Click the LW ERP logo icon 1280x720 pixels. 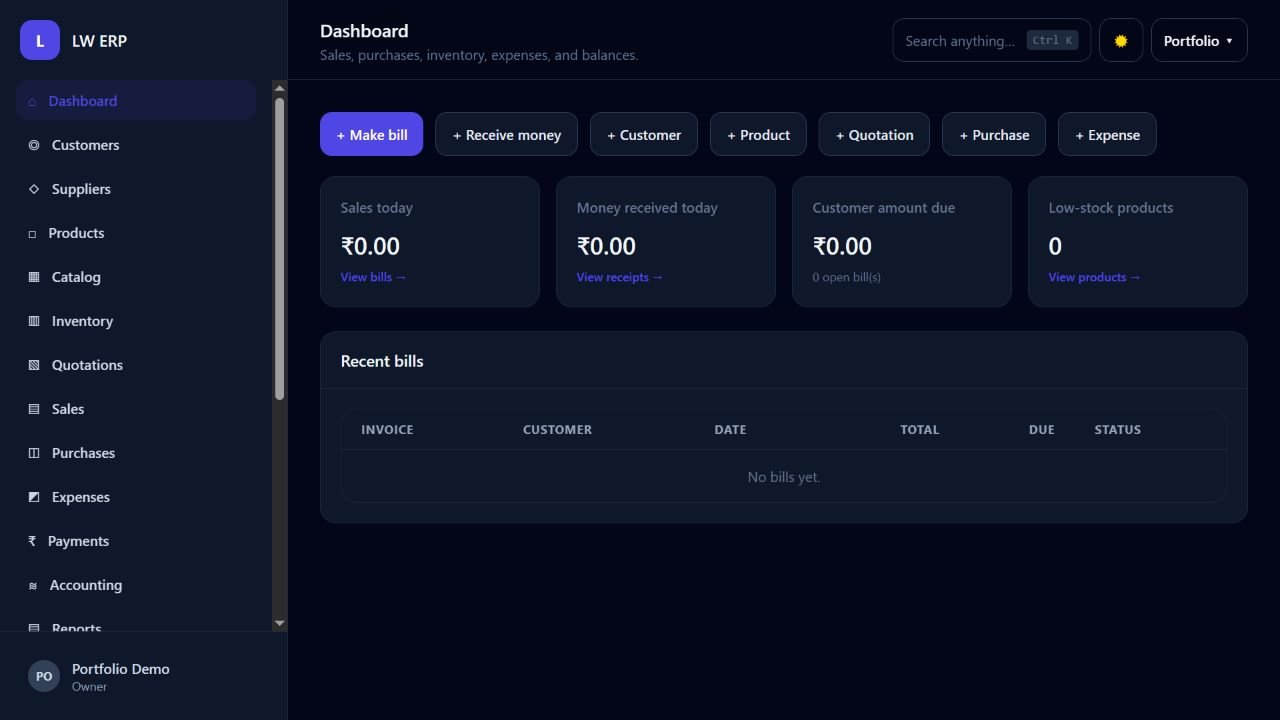40,40
